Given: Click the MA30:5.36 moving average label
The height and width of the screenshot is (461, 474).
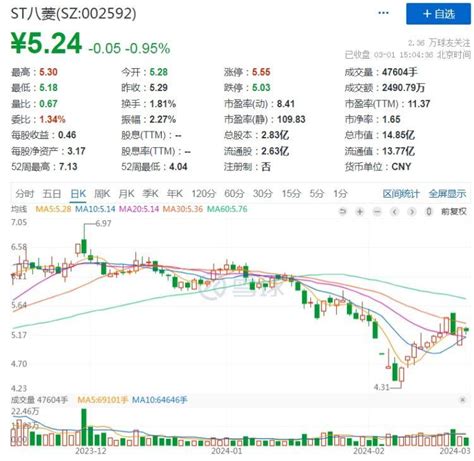Looking at the screenshot, I should click(183, 209).
